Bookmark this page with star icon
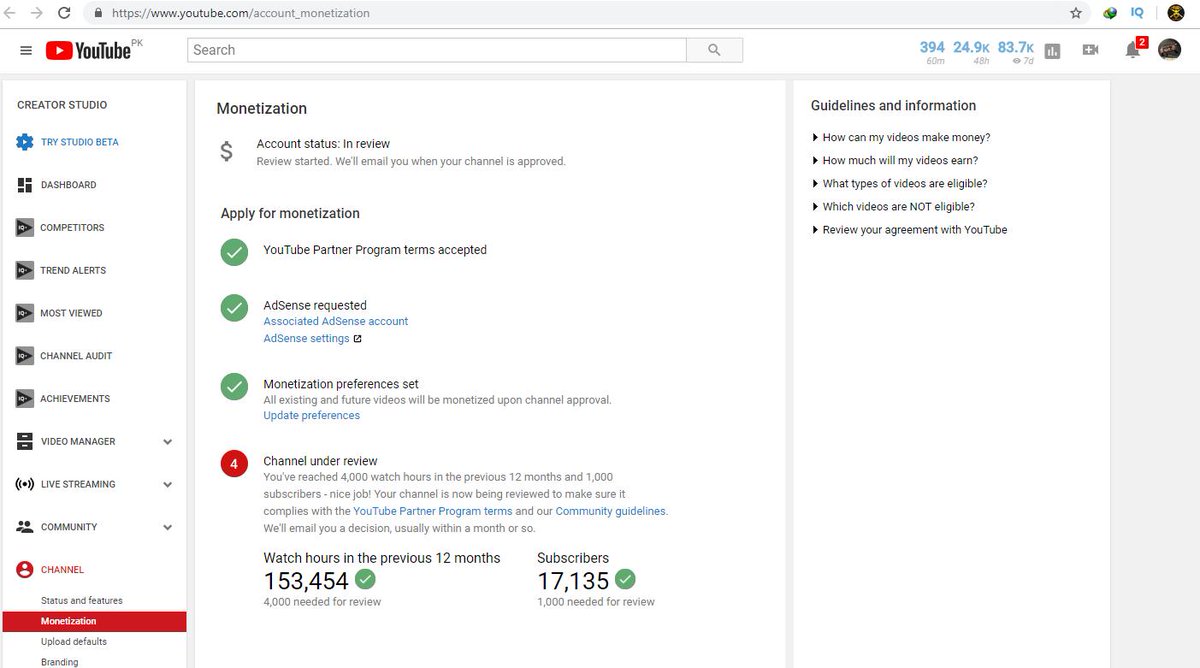1200x668 pixels. pos(1076,13)
